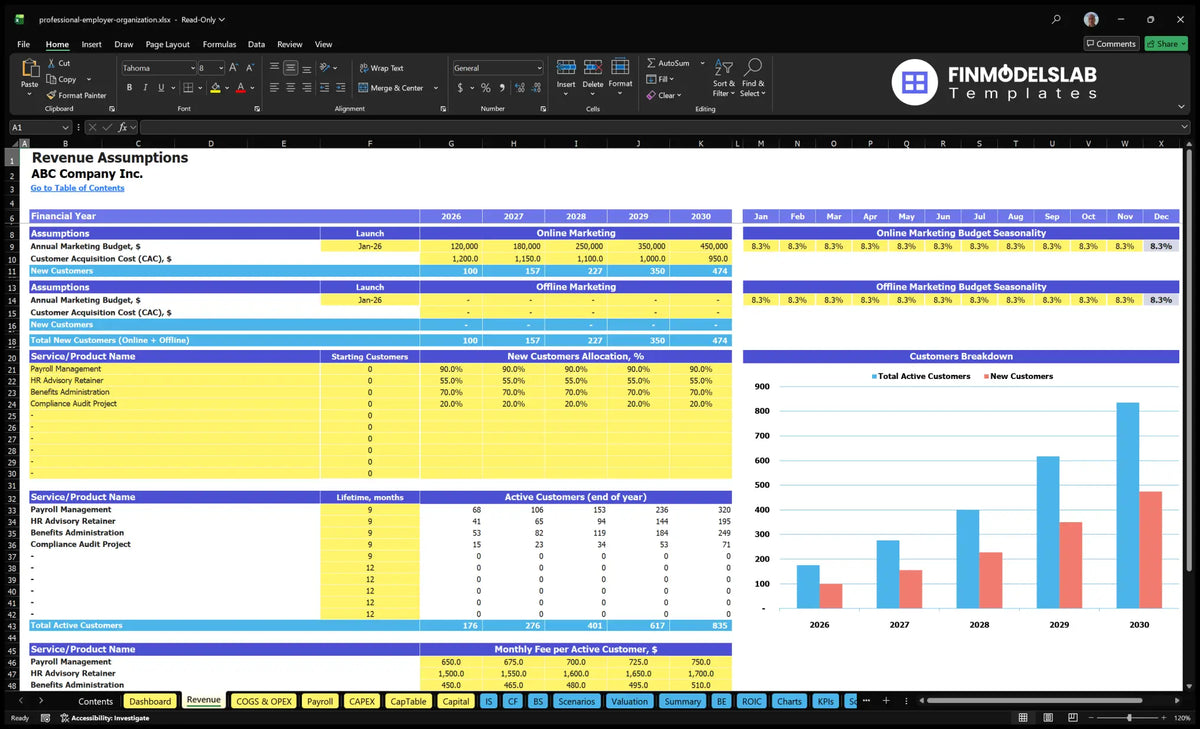The width and height of the screenshot is (1200, 729).
Task: Toggle align text left
Action: coord(274,88)
